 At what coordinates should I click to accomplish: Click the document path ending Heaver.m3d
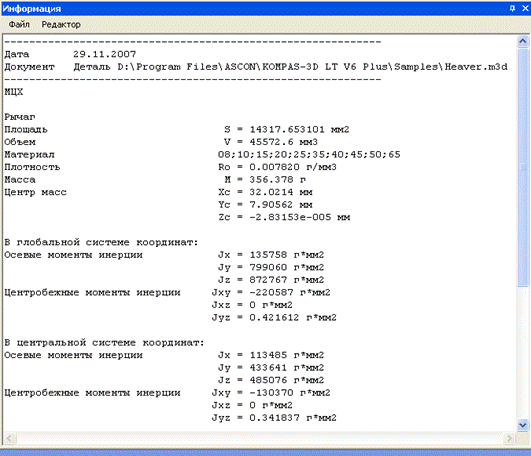point(313,67)
